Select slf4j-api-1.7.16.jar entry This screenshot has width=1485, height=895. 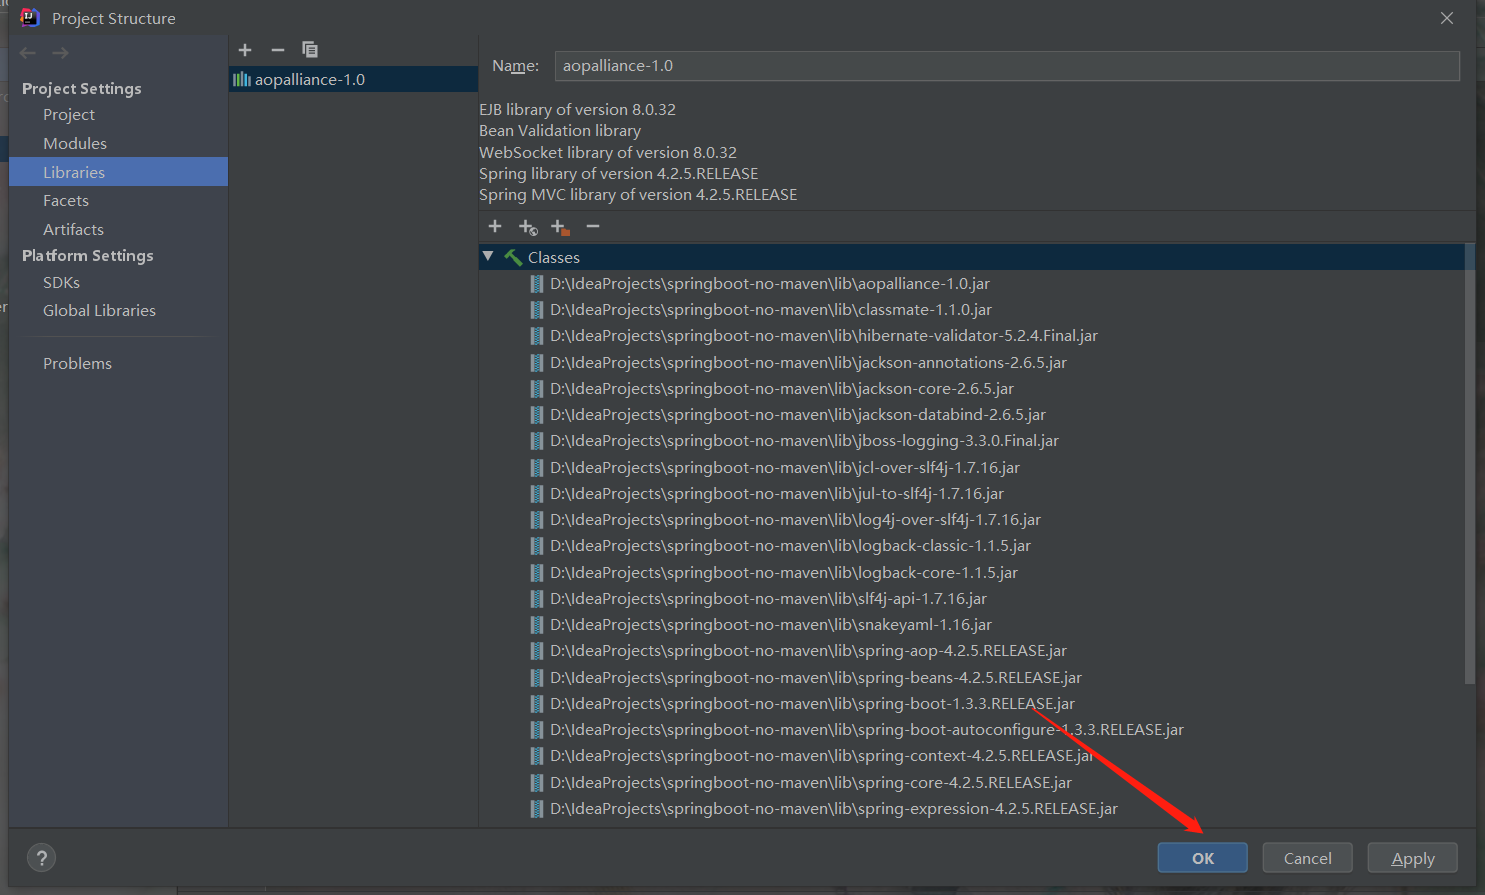768,599
